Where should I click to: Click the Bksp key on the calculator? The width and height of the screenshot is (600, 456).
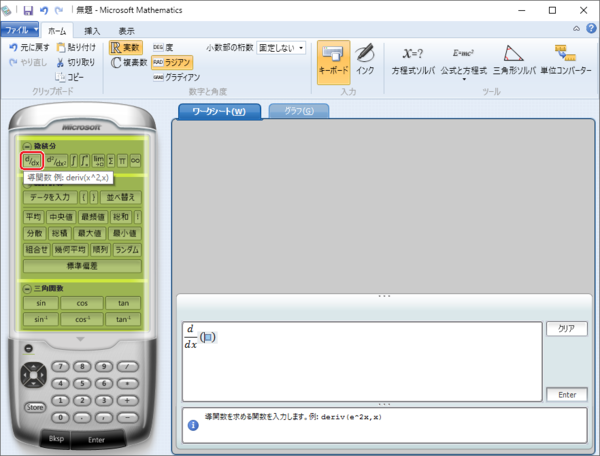(x=56, y=439)
